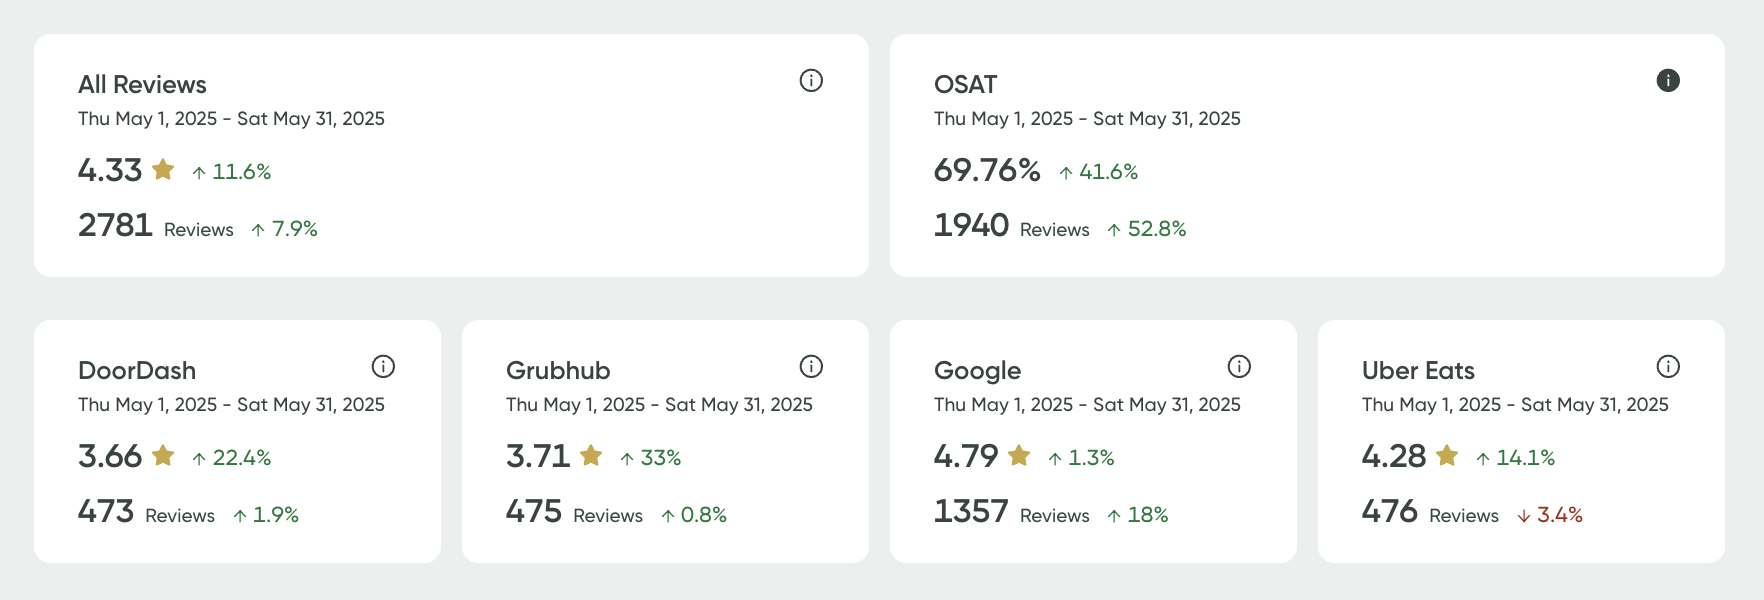Click the Google card's 1357 Reviews count

coord(971,512)
